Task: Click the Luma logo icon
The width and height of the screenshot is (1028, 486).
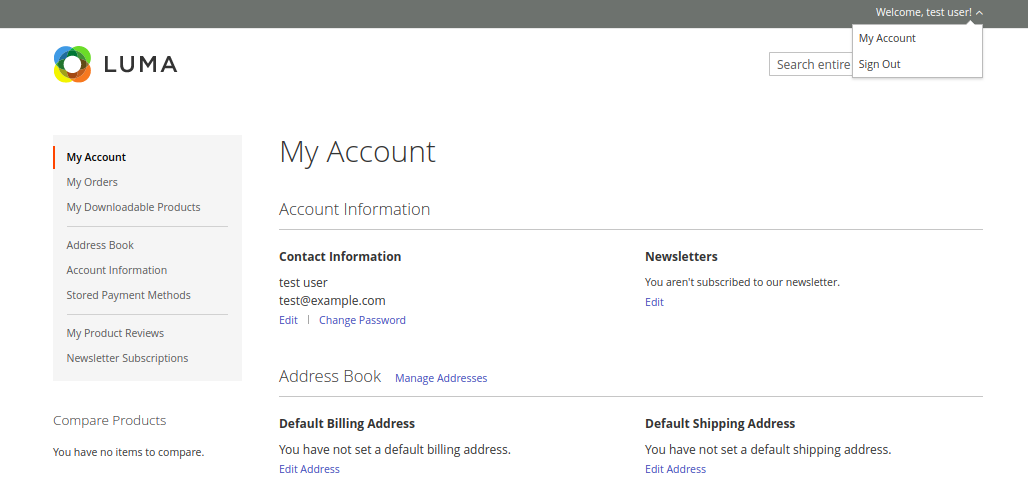Action: coord(72,64)
